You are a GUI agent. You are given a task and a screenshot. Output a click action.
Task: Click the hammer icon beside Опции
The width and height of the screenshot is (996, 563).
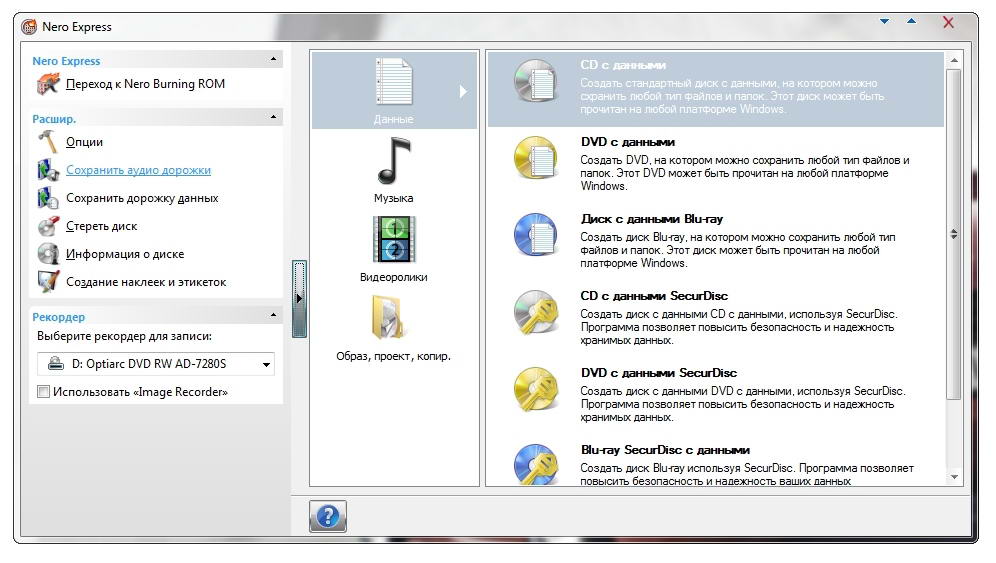pyautogui.click(x=48, y=142)
